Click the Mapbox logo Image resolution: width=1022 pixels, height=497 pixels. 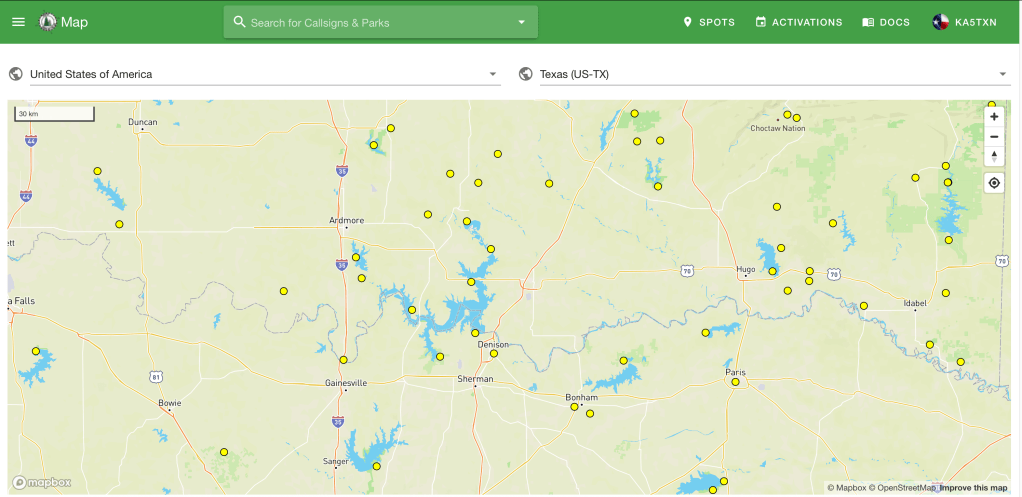tap(42, 482)
